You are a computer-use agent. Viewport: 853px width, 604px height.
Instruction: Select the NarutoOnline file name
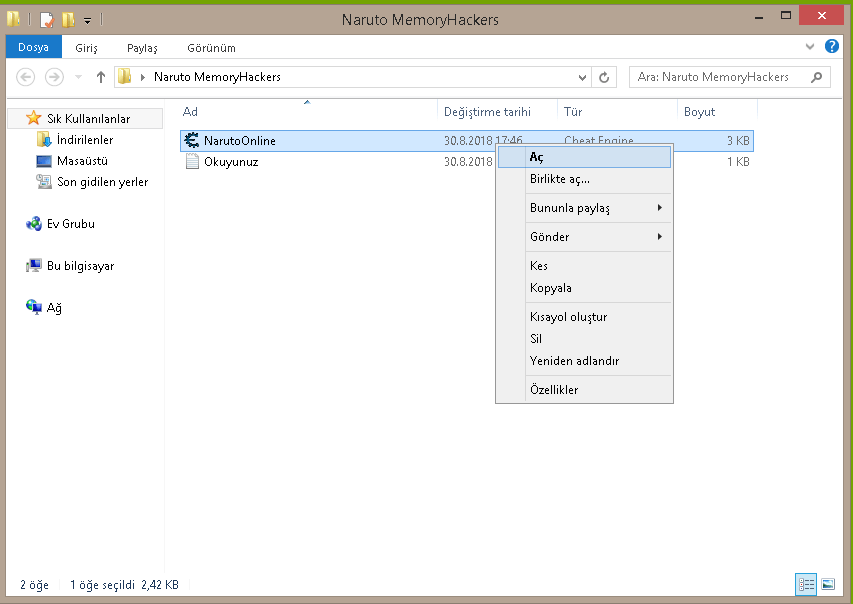239,141
